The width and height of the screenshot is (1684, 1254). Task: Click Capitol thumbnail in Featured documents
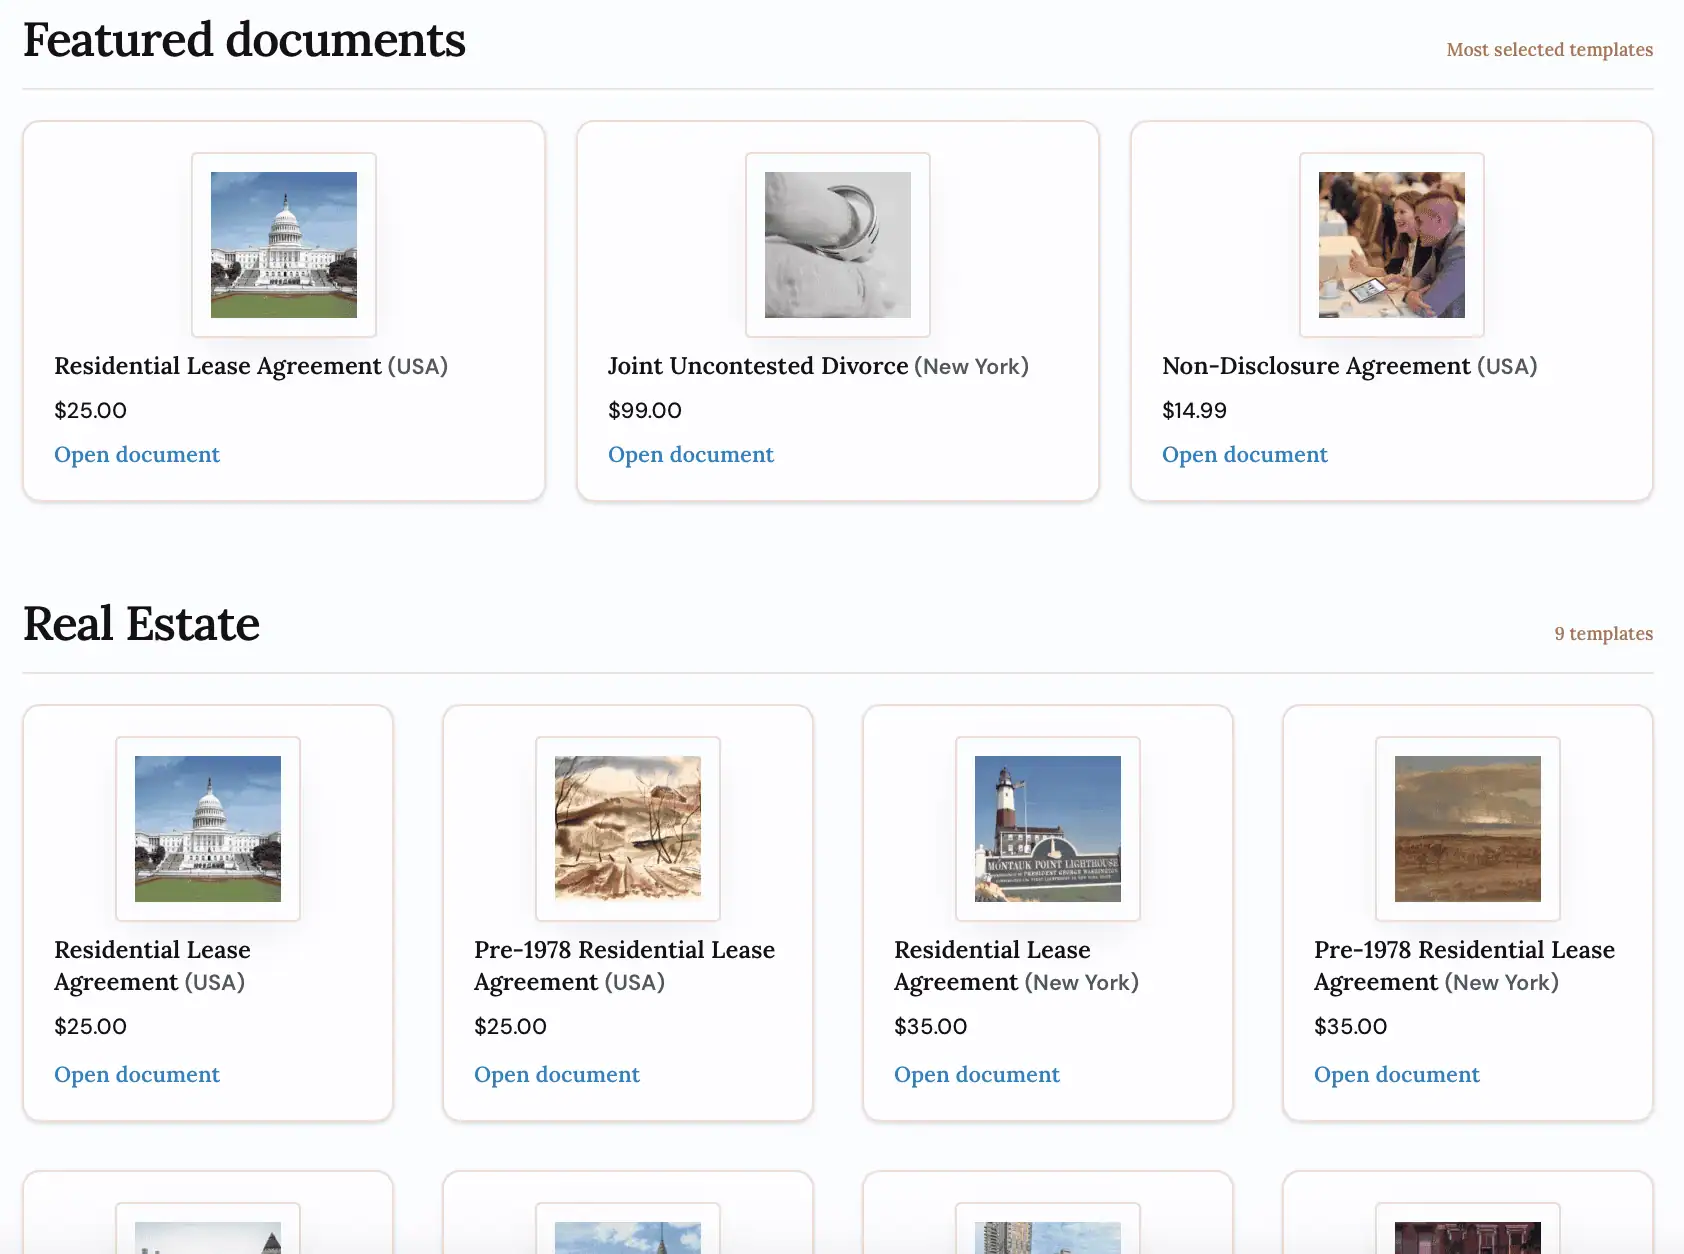tap(284, 245)
